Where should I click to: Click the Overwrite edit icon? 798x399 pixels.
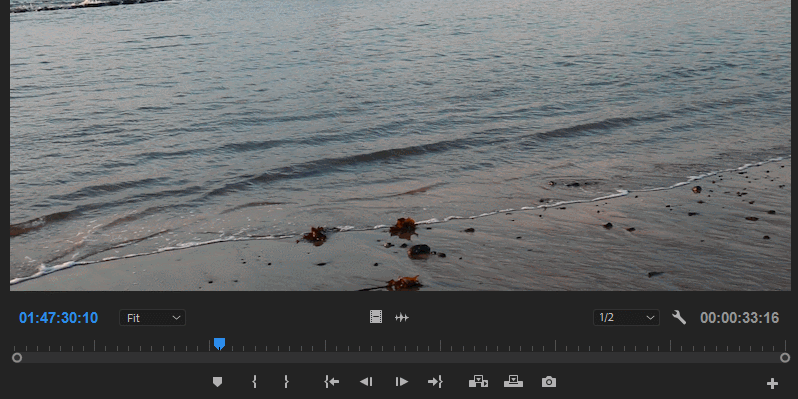[x=513, y=382]
